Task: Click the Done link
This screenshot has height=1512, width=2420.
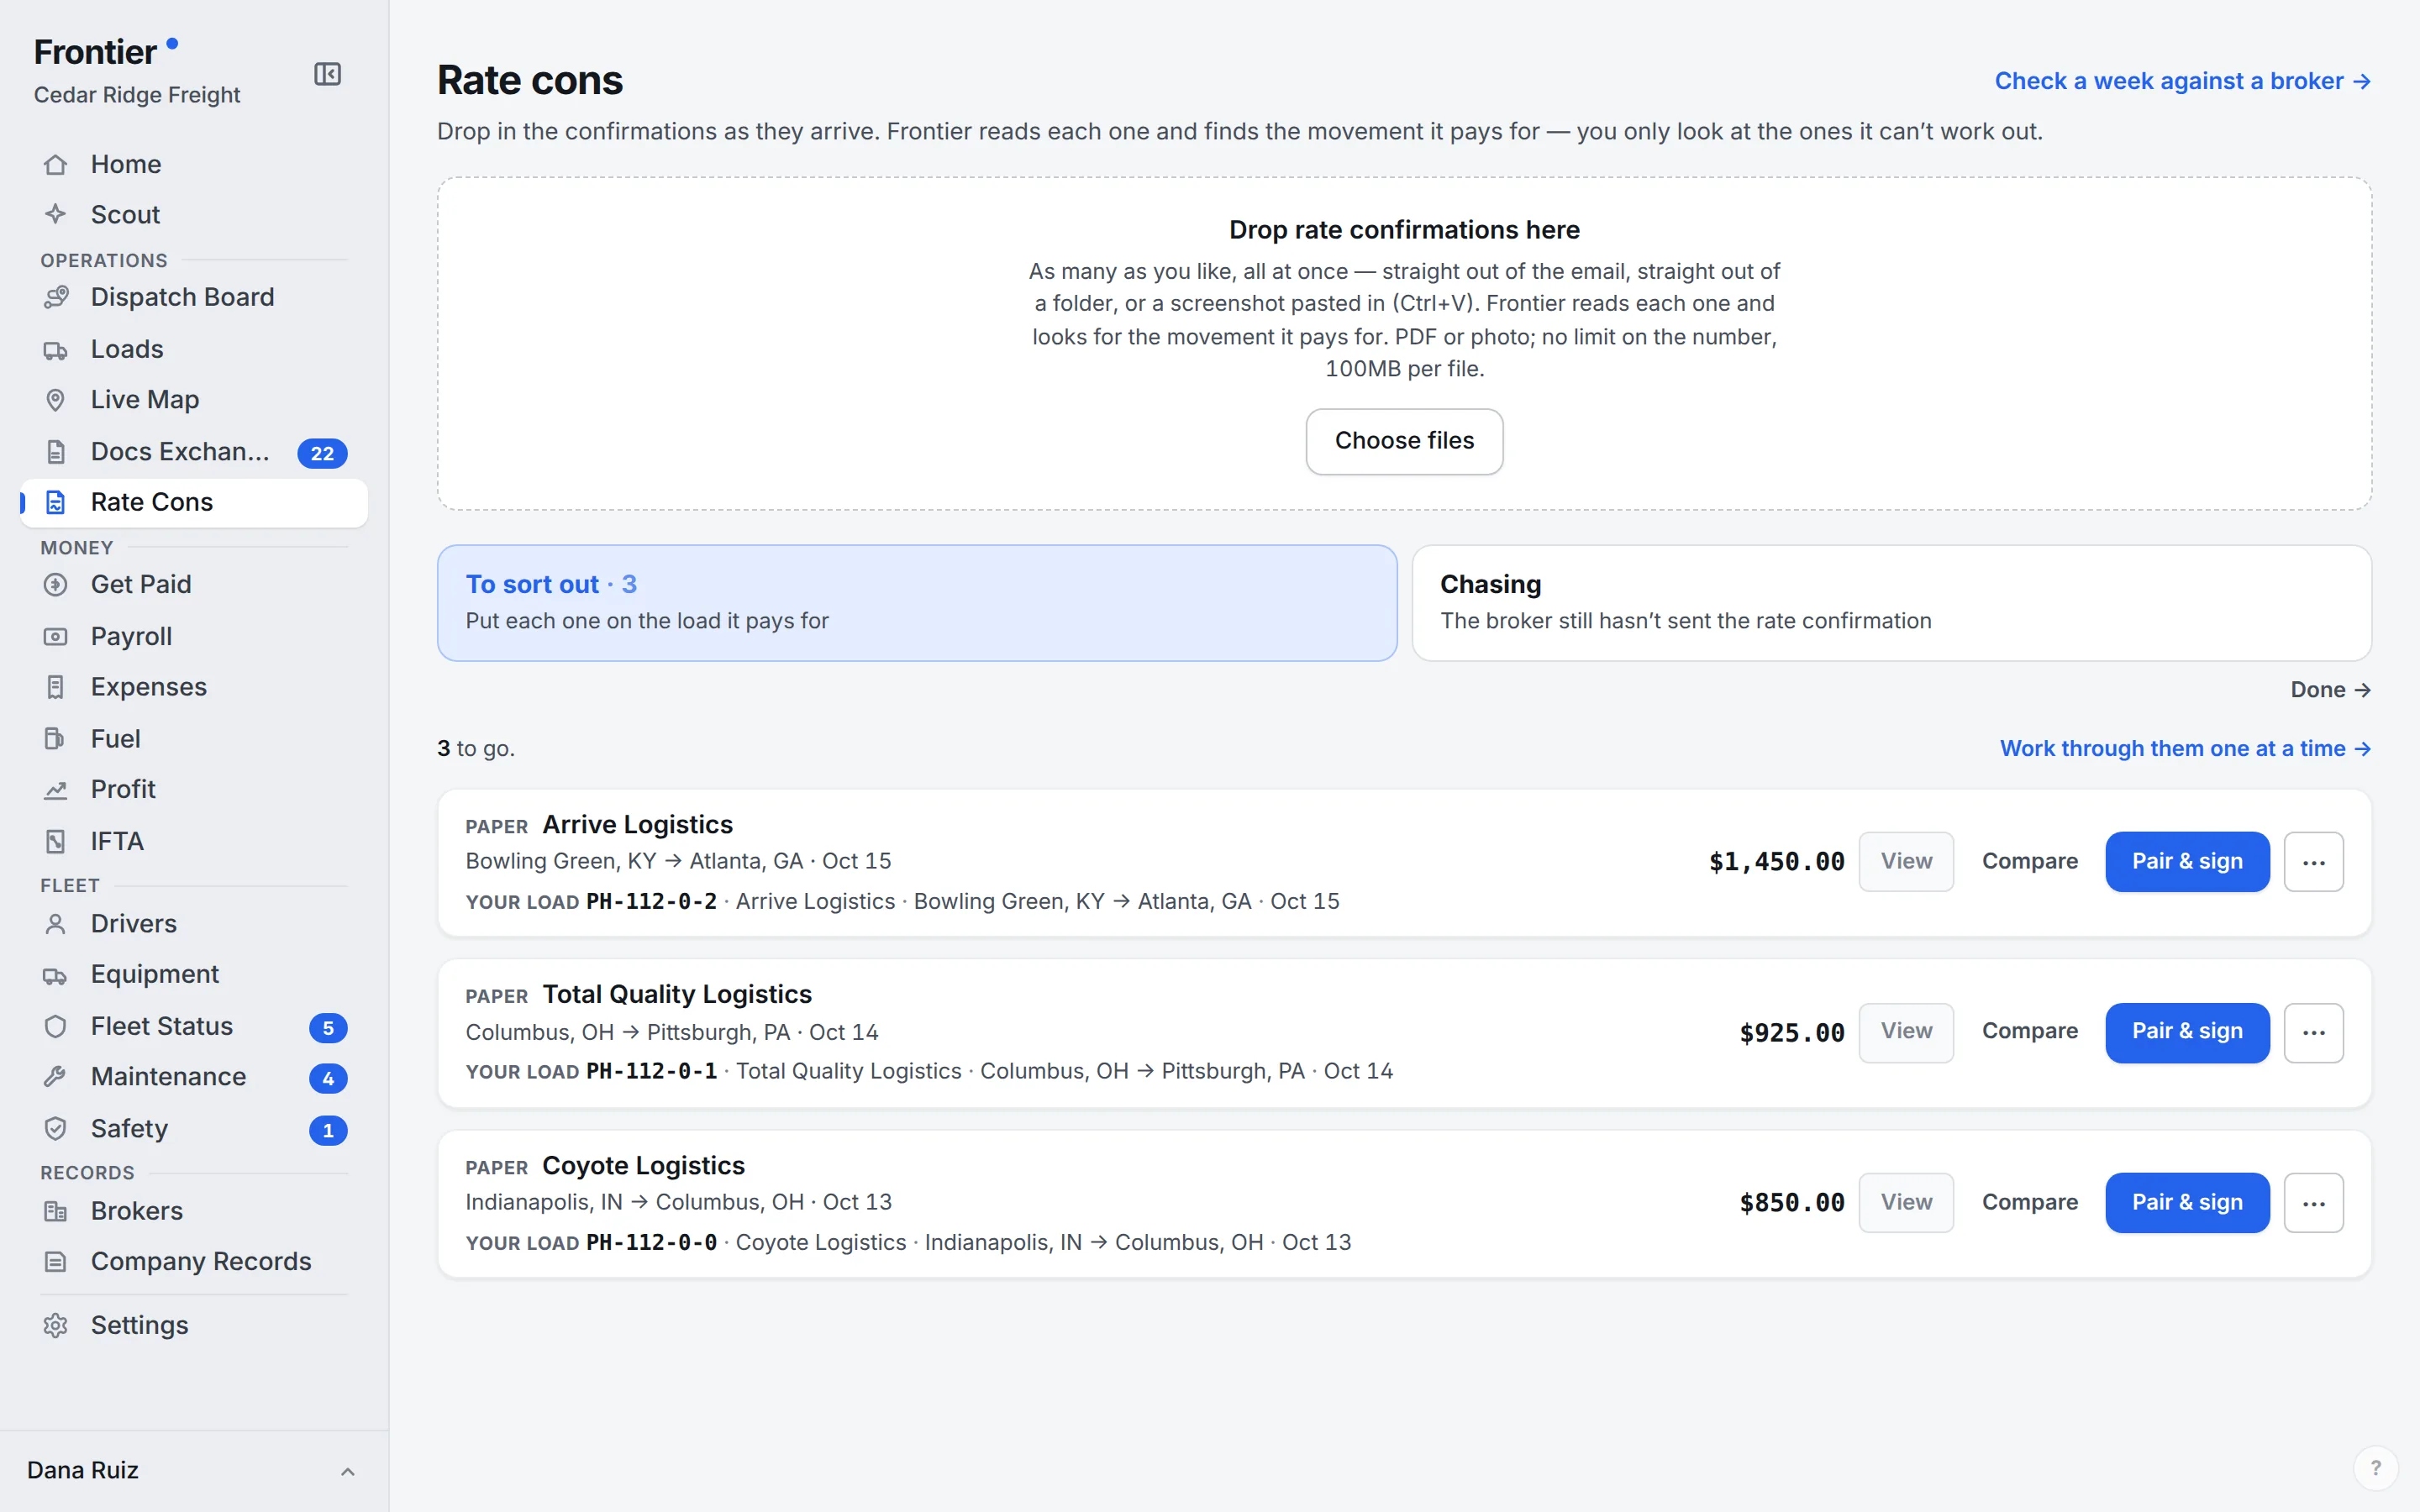Action: coord(2330,690)
